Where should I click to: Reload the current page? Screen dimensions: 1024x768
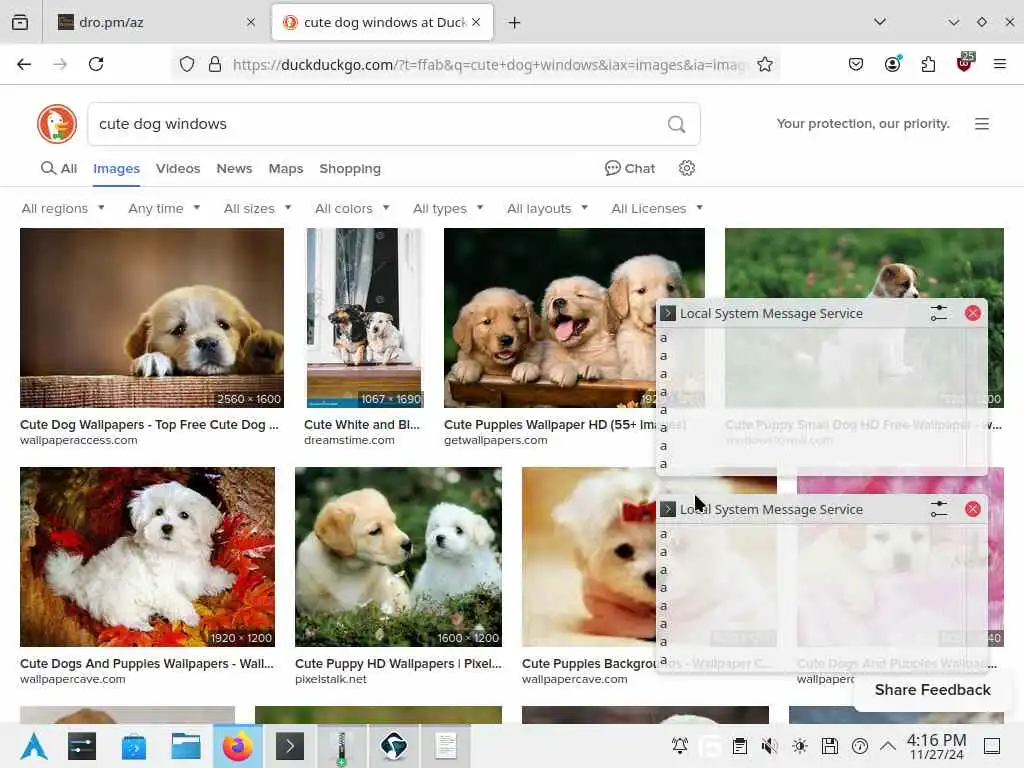[96, 64]
